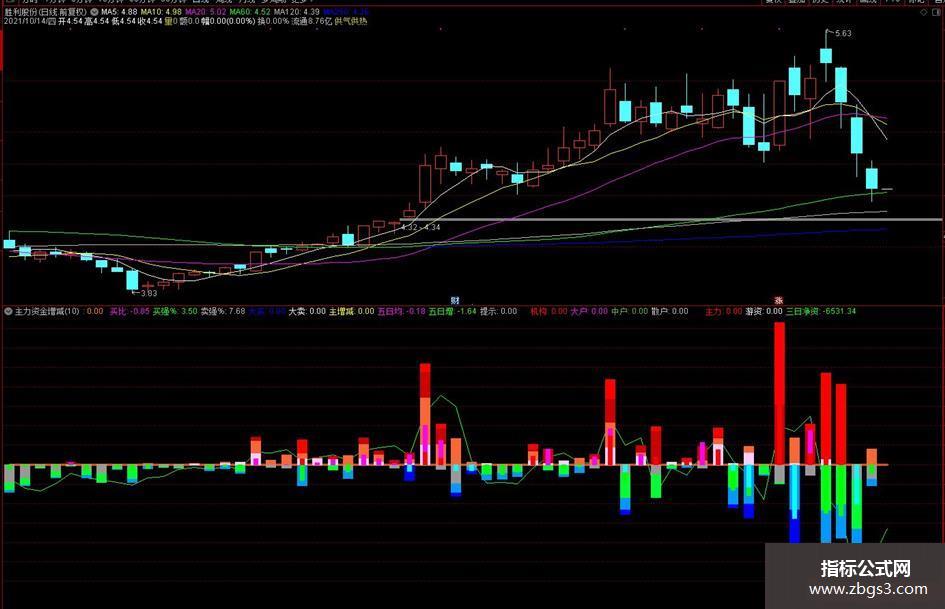Click the 游资: 0.00 value
The height and width of the screenshot is (609, 945).
[x=764, y=312]
